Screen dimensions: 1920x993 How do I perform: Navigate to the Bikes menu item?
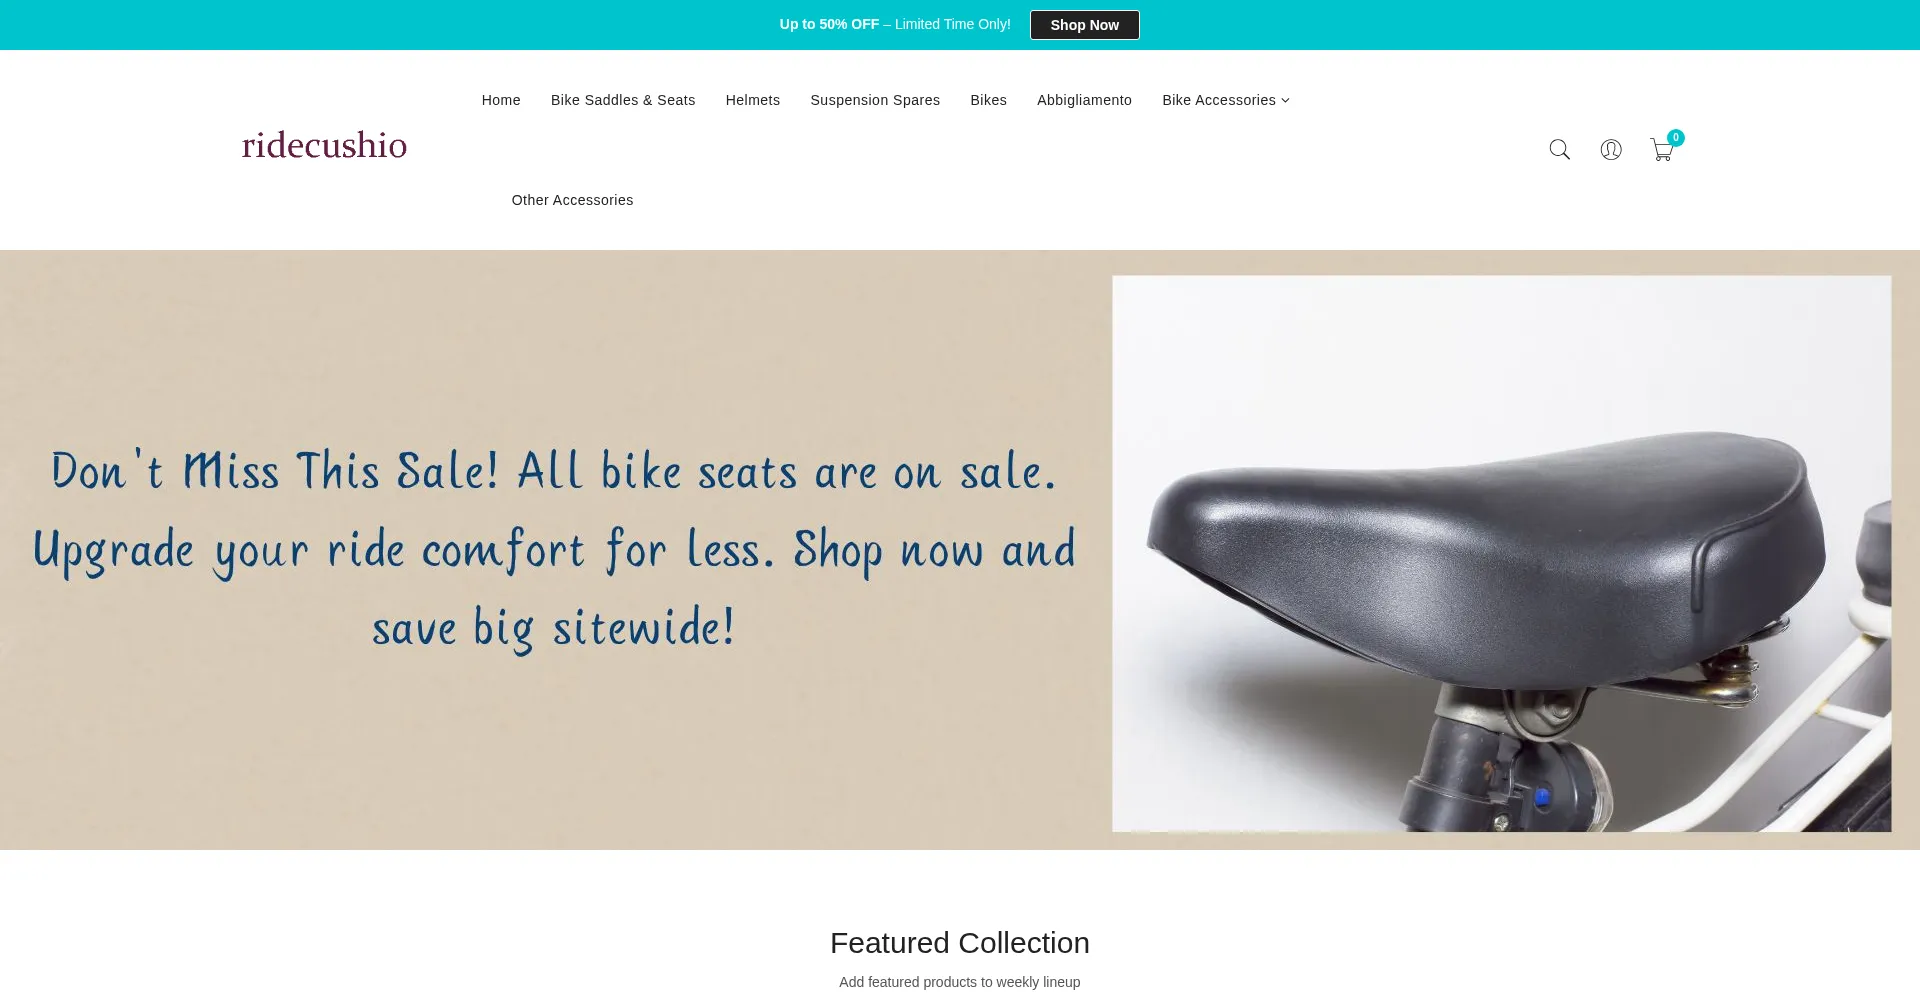coord(988,100)
